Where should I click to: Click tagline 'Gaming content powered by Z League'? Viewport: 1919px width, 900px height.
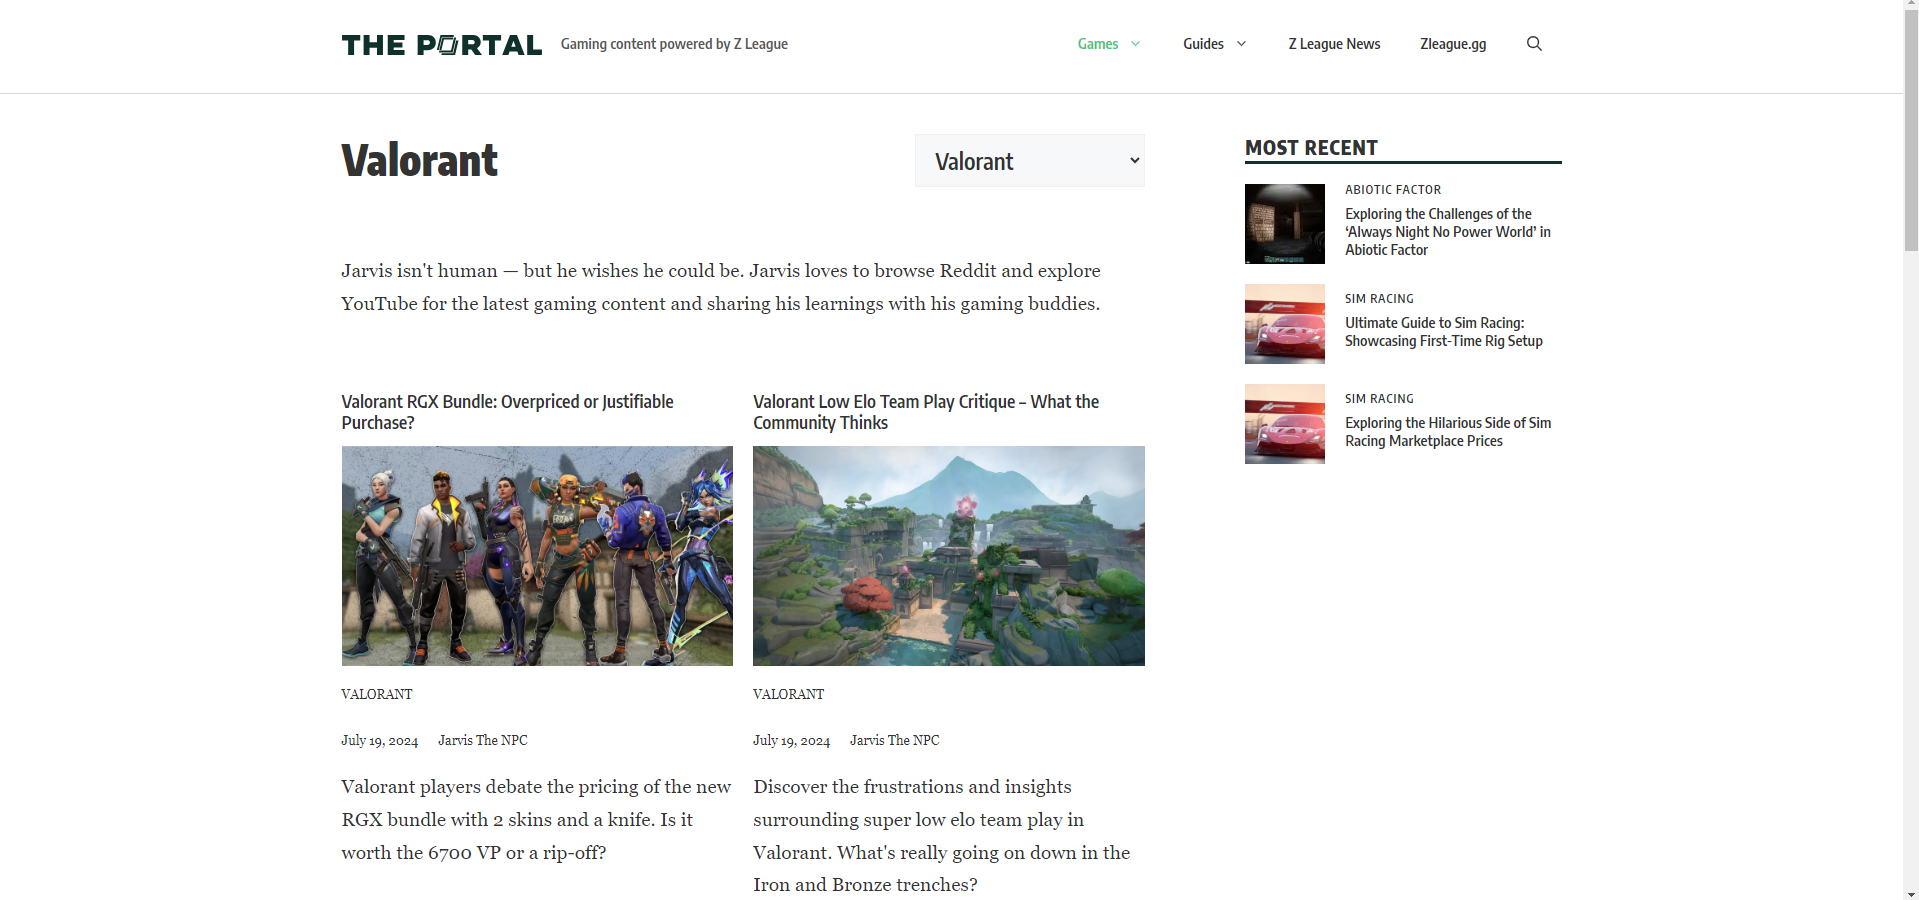pyautogui.click(x=674, y=44)
